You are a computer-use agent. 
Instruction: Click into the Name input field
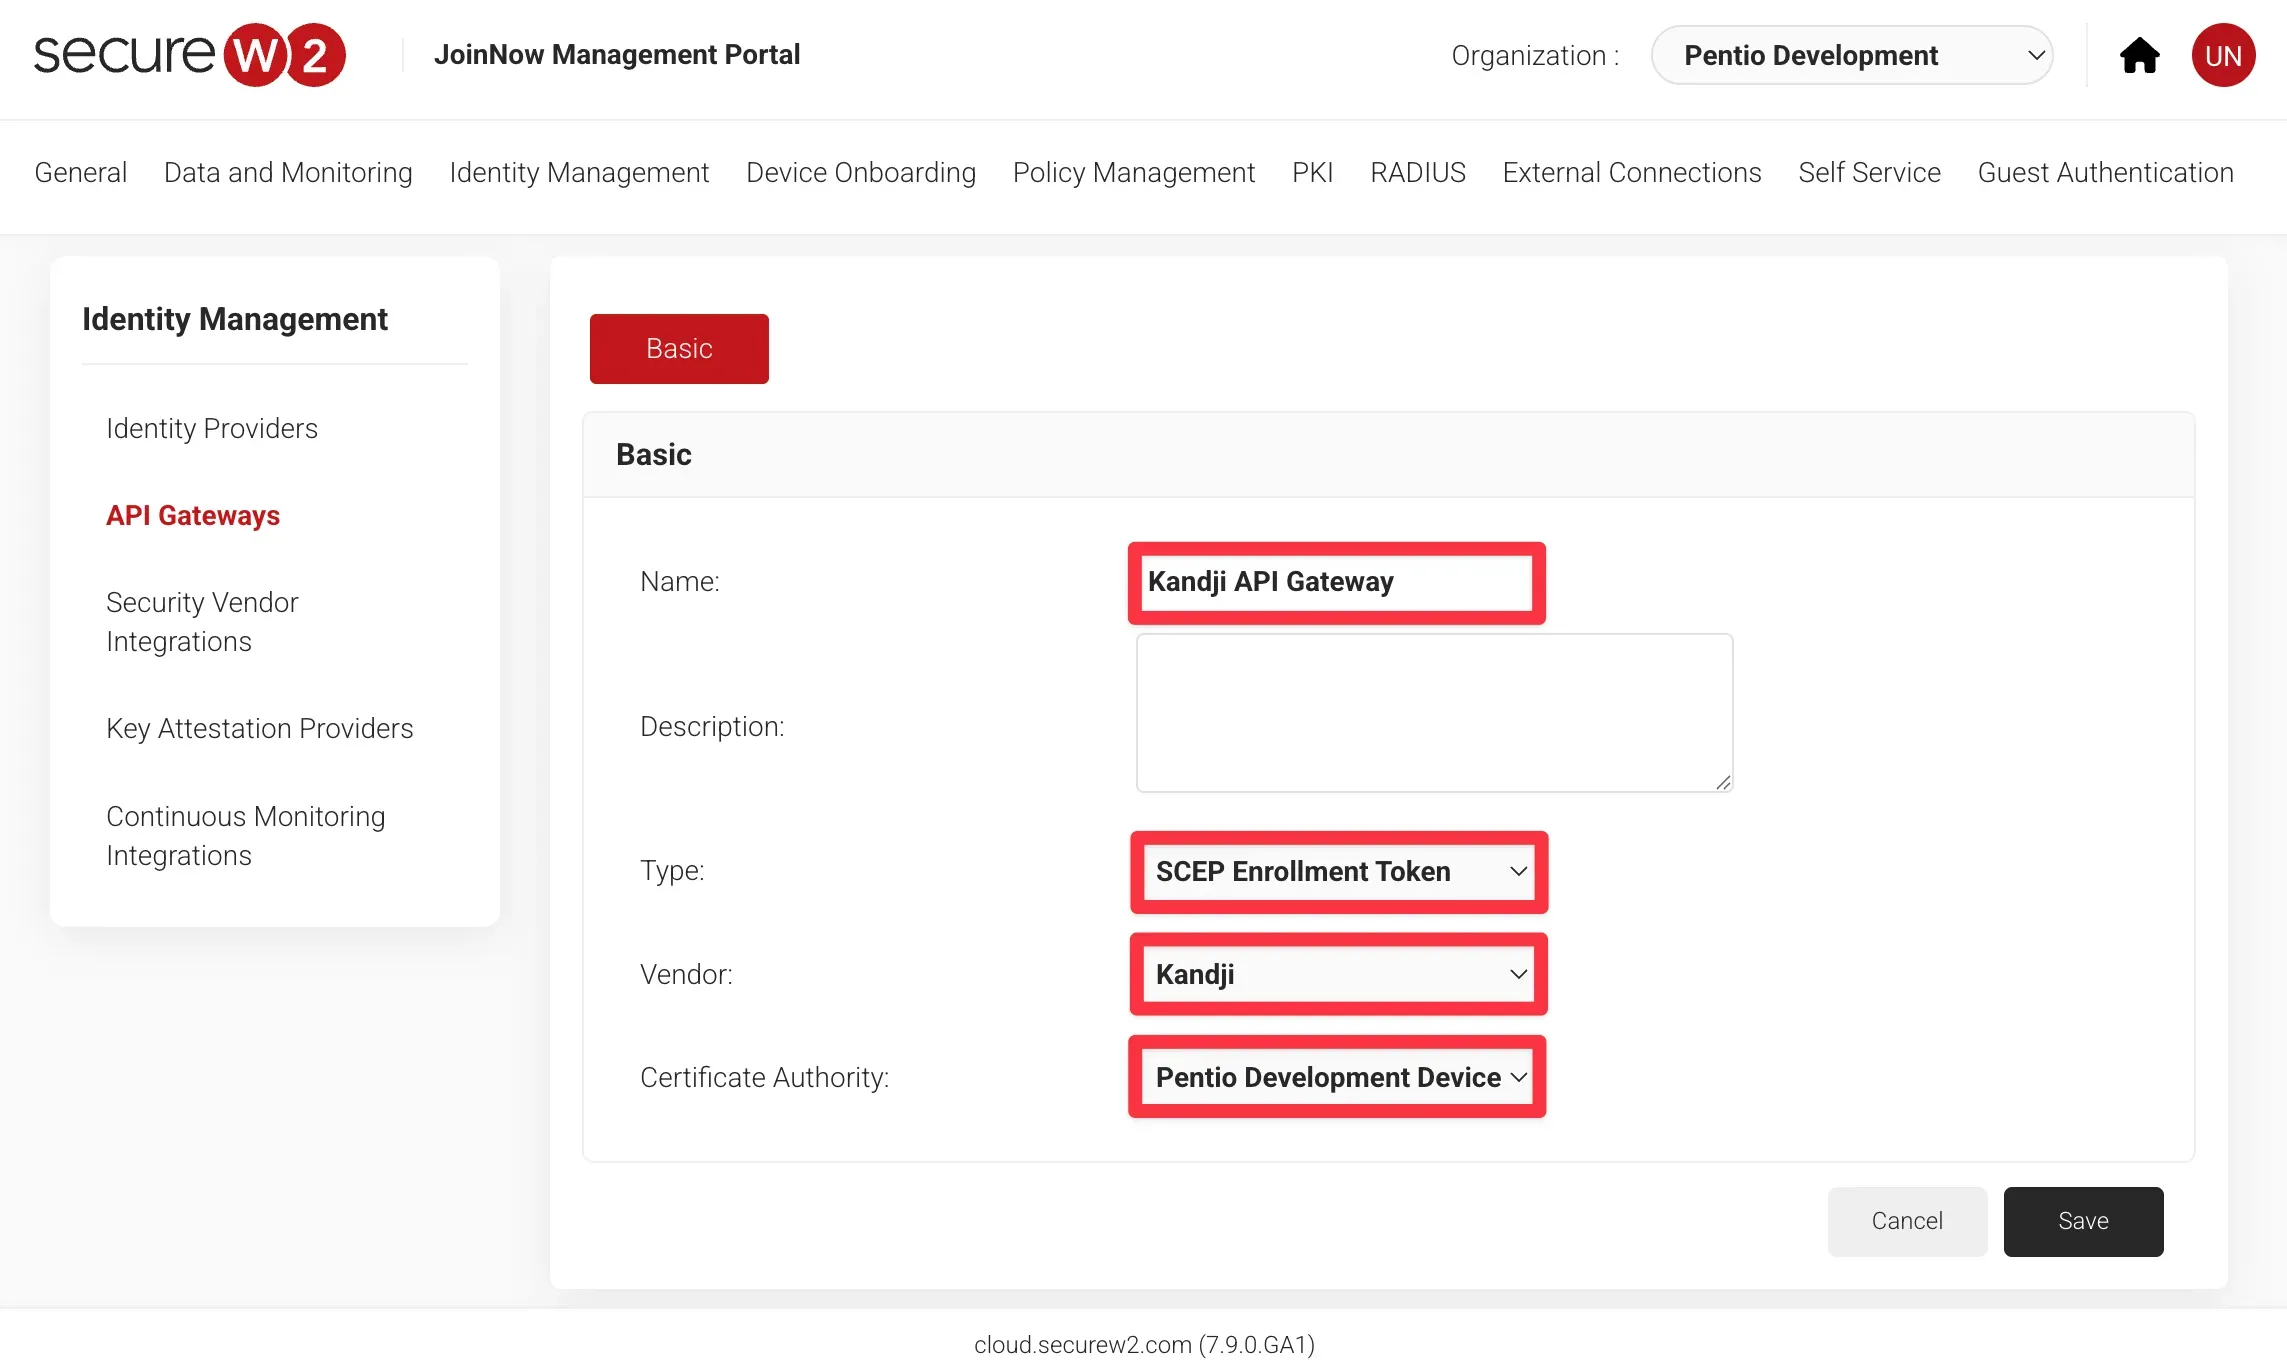[1336, 582]
